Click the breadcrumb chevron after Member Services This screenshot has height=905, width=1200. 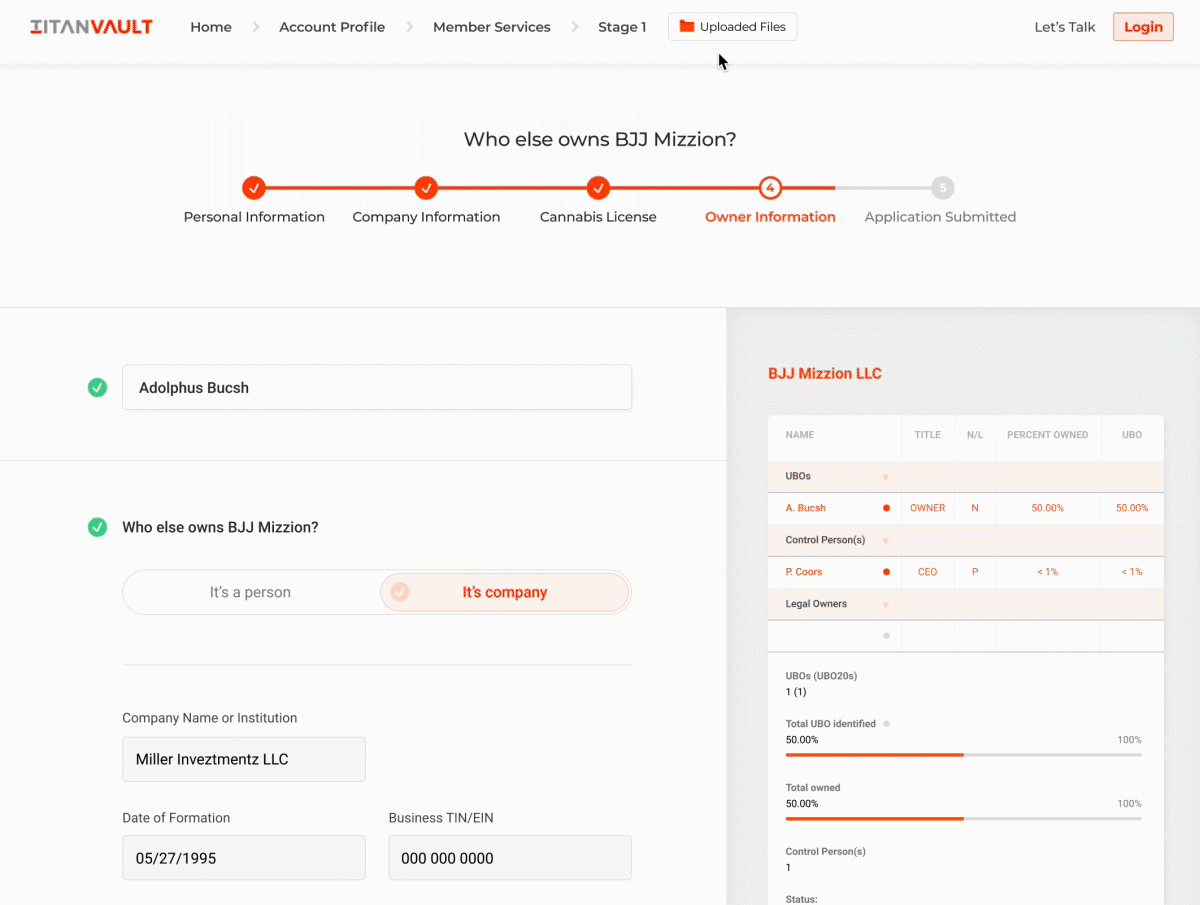pos(575,27)
